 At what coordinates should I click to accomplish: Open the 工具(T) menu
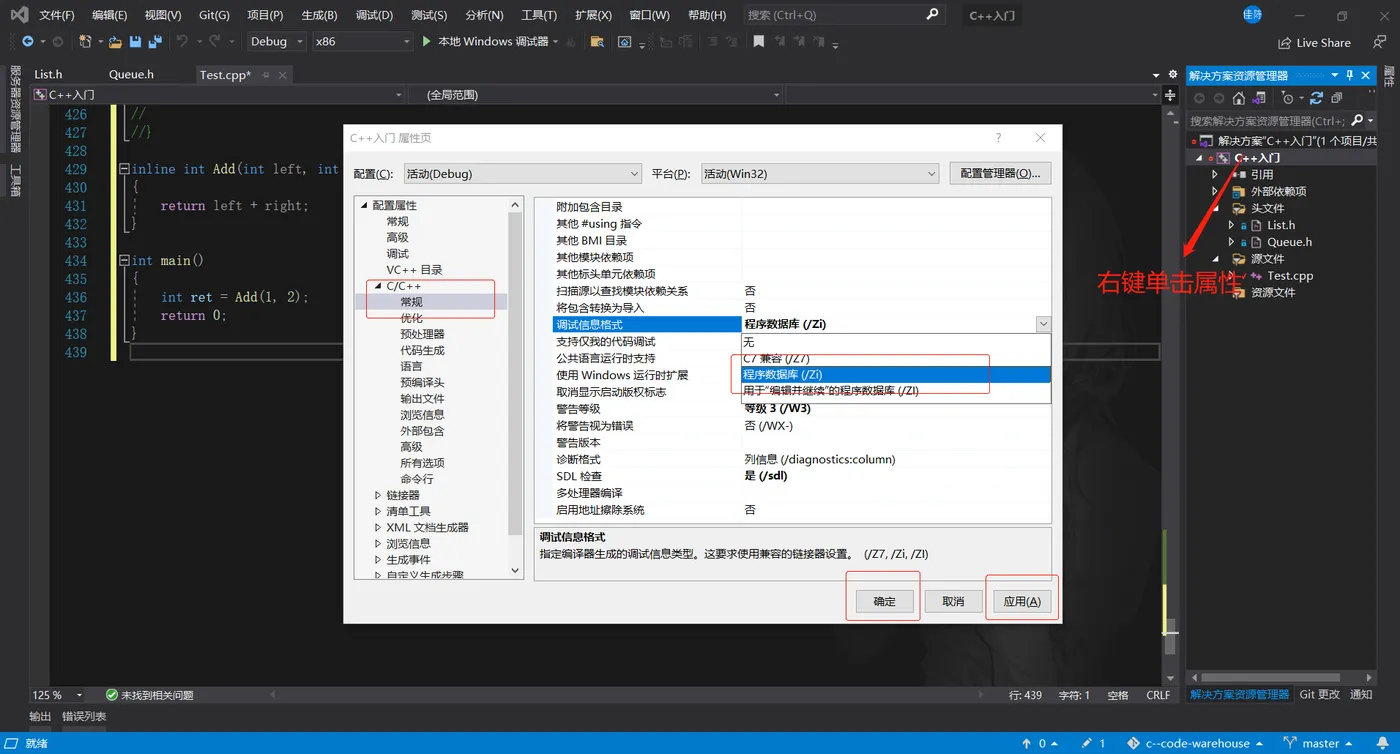(539, 15)
